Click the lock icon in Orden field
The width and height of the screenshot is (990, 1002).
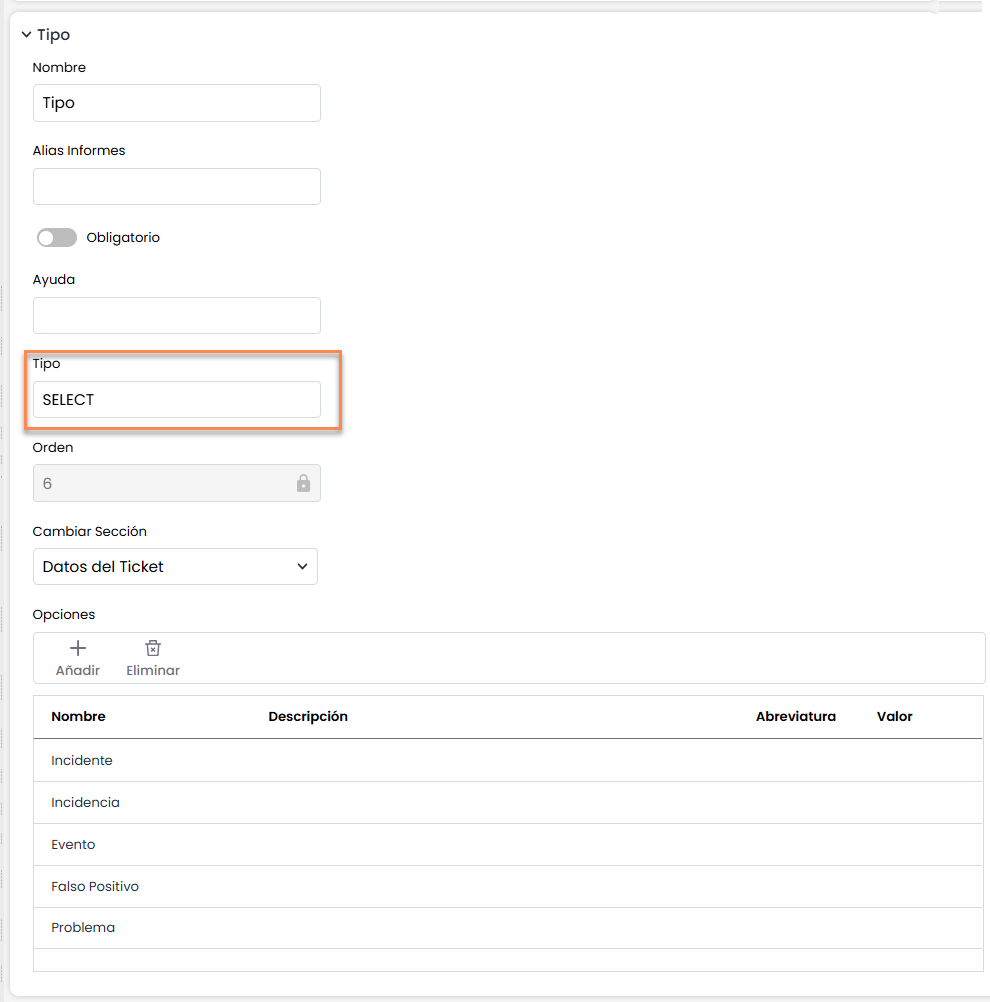[303, 484]
